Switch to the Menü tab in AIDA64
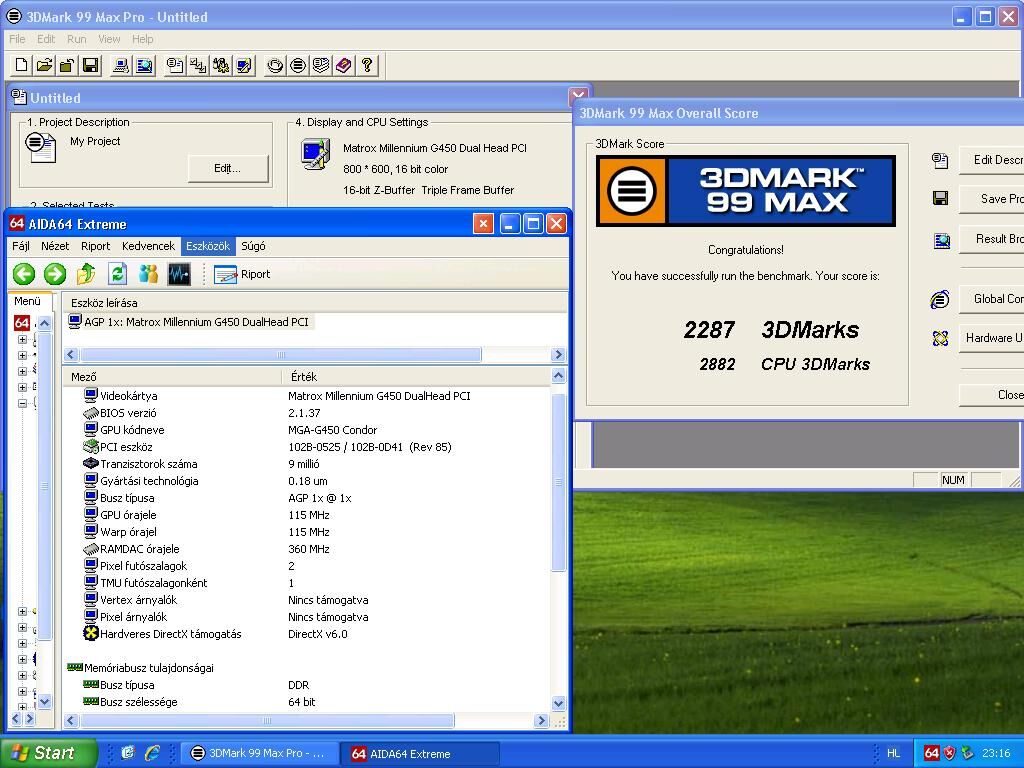Viewport: 1024px width, 768px height. pyautogui.click(x=27, y=301)
